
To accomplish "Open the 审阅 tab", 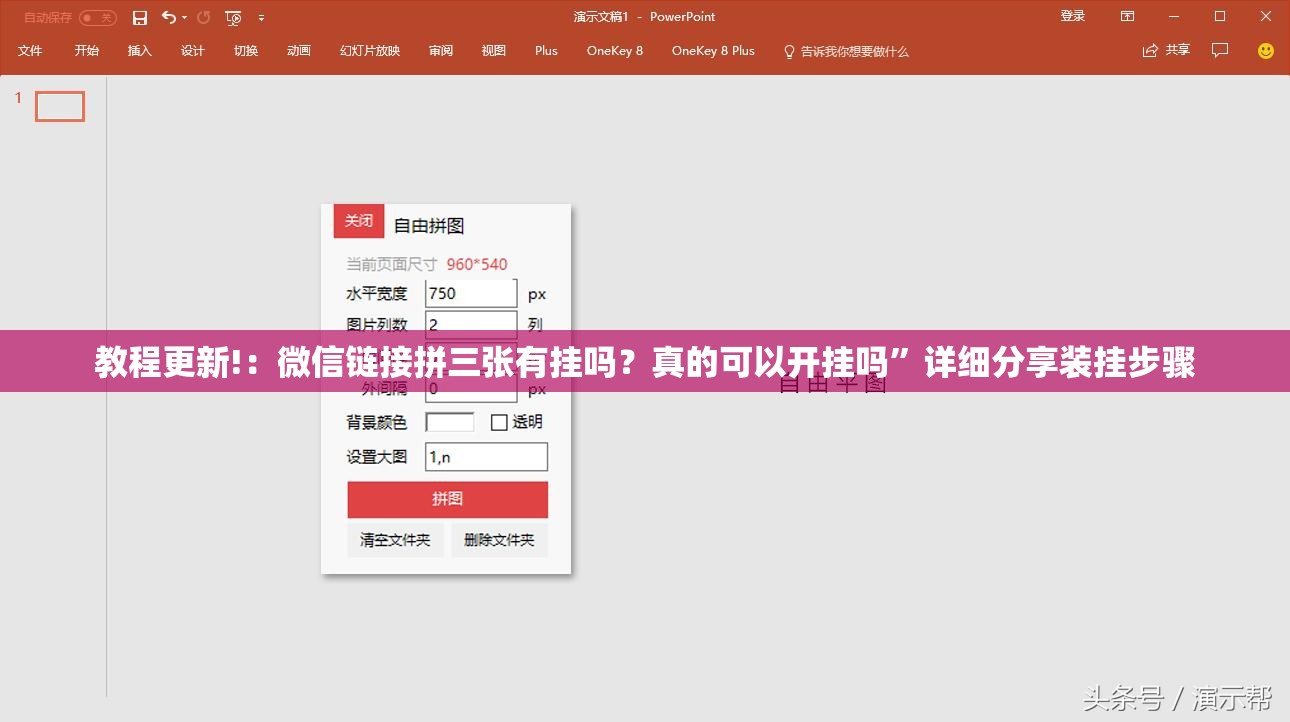I will [441, 51].
